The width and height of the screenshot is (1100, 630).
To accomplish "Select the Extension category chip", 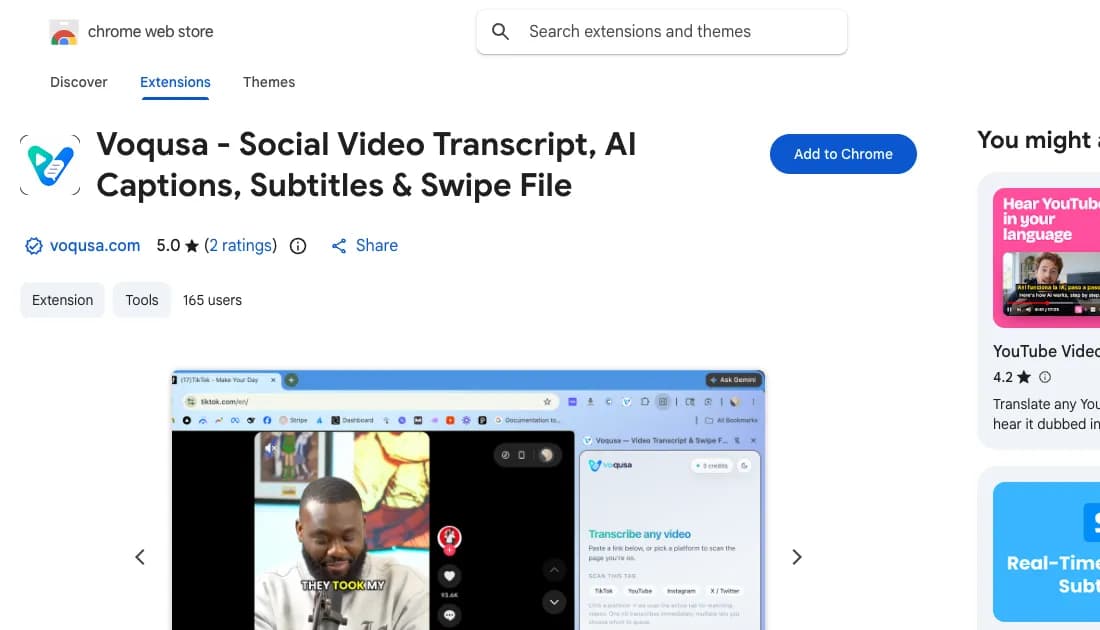I will (x=62, y=300).
